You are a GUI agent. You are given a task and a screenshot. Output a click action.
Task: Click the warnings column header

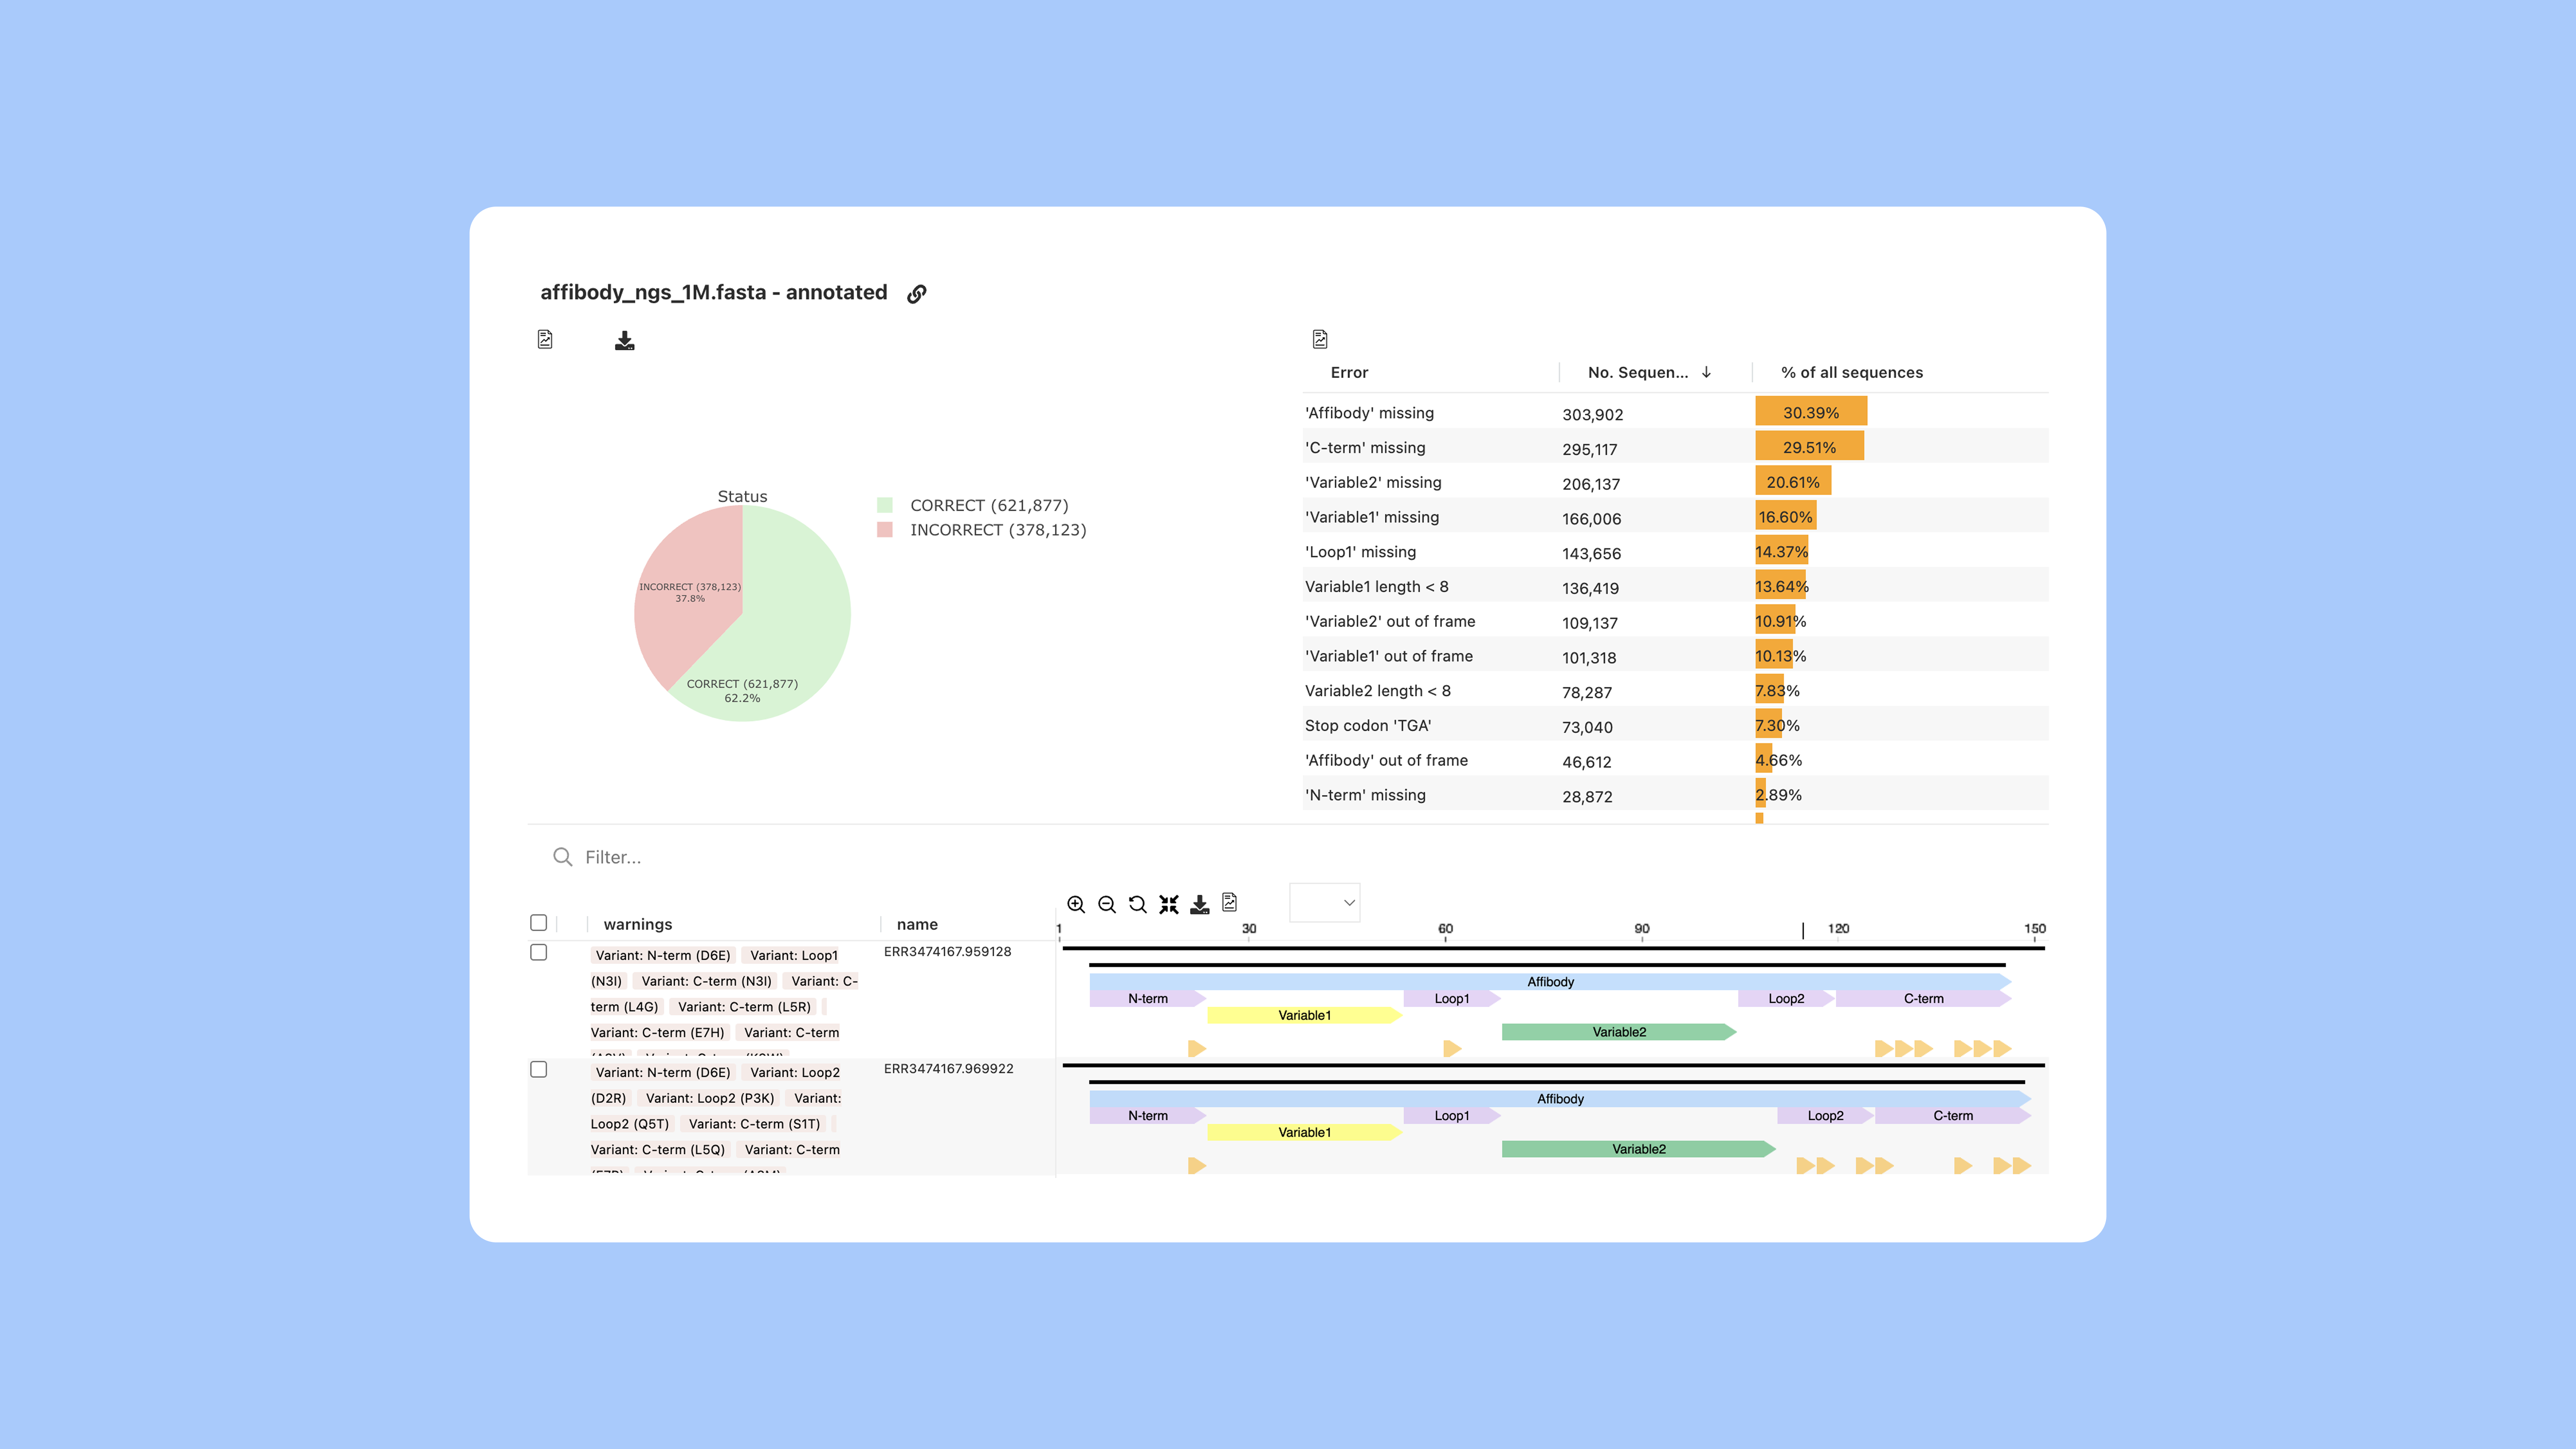638,924
